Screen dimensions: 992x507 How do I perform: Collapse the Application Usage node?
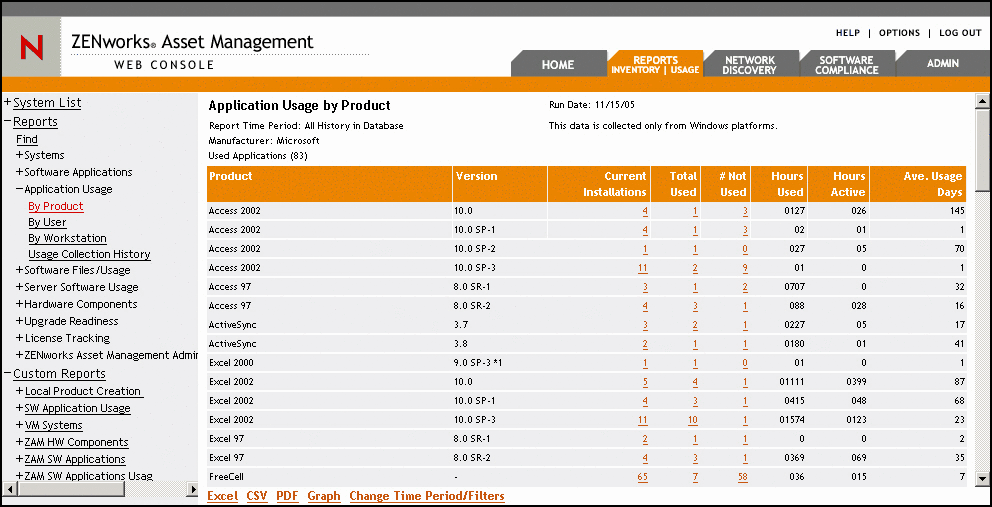[20, 189]
